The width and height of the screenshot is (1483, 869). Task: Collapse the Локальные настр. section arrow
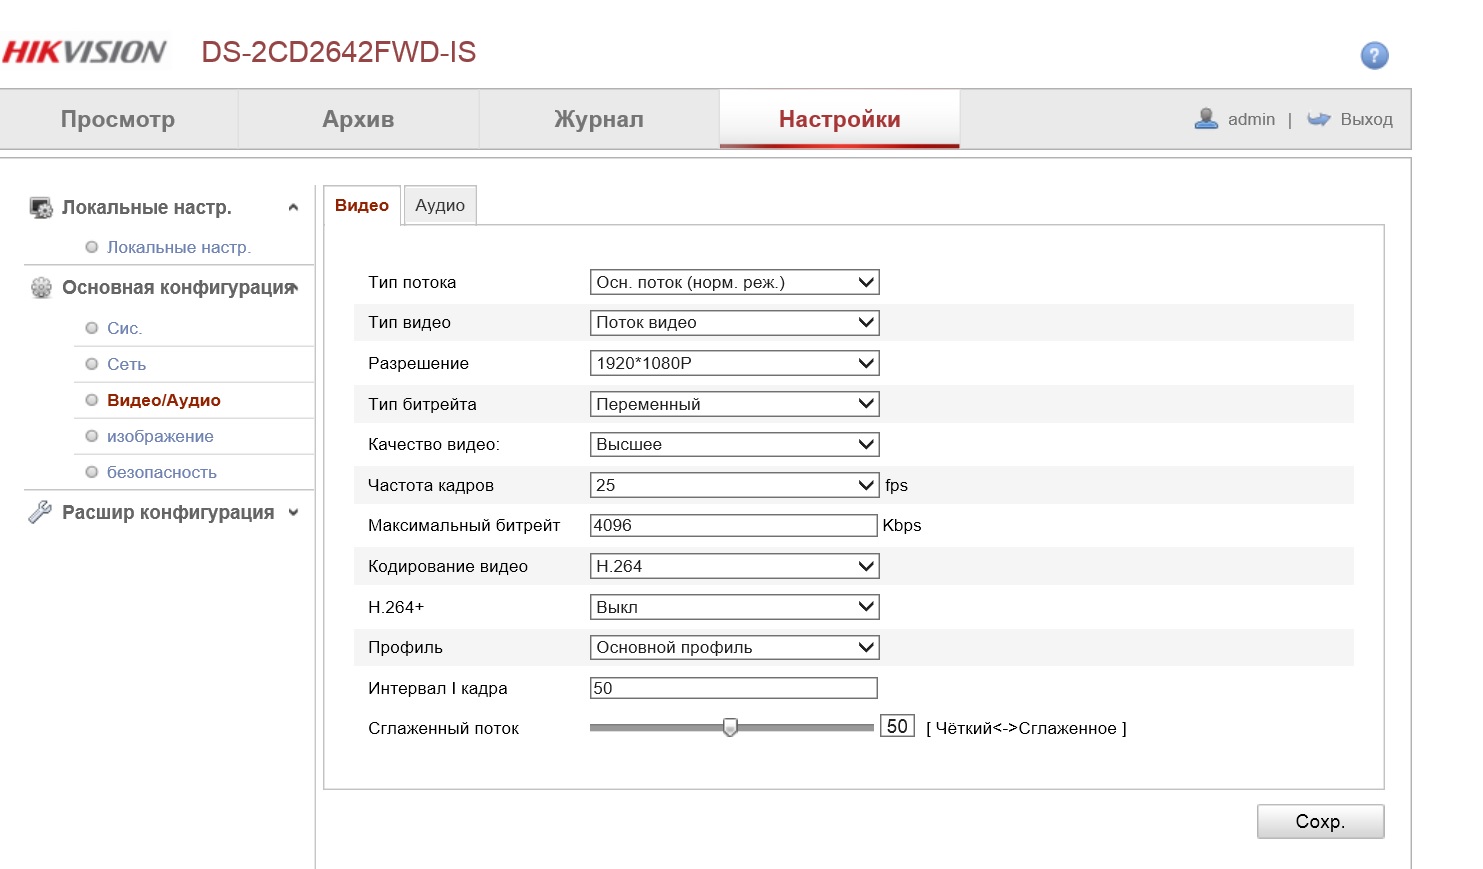[x=293, y=208]
